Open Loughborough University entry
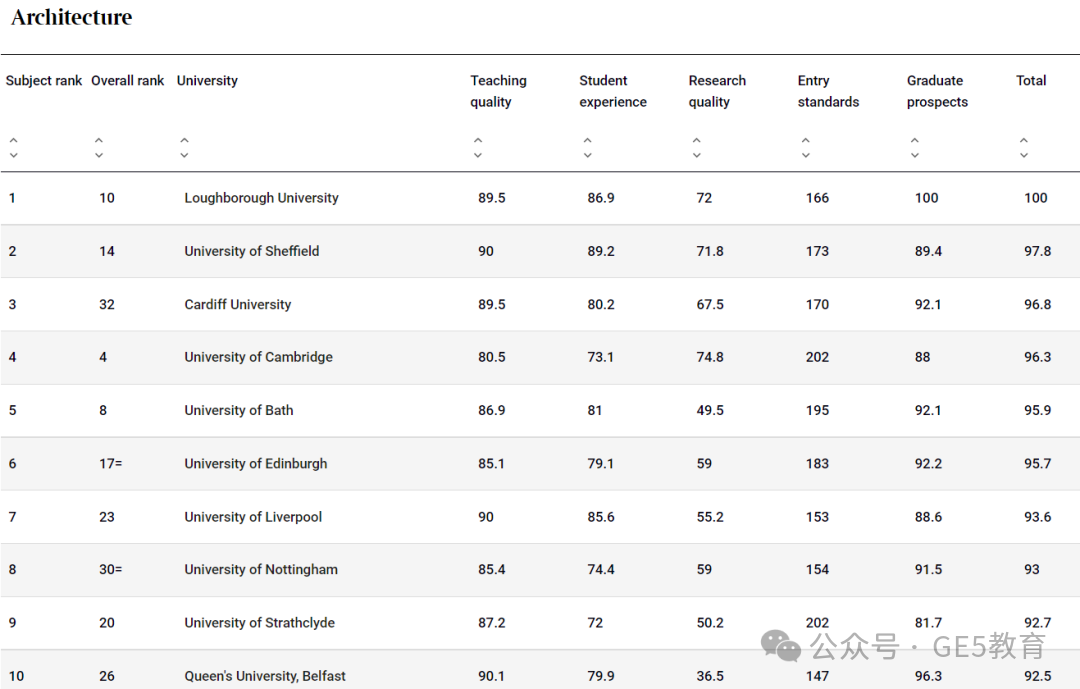 pos(261,198)
